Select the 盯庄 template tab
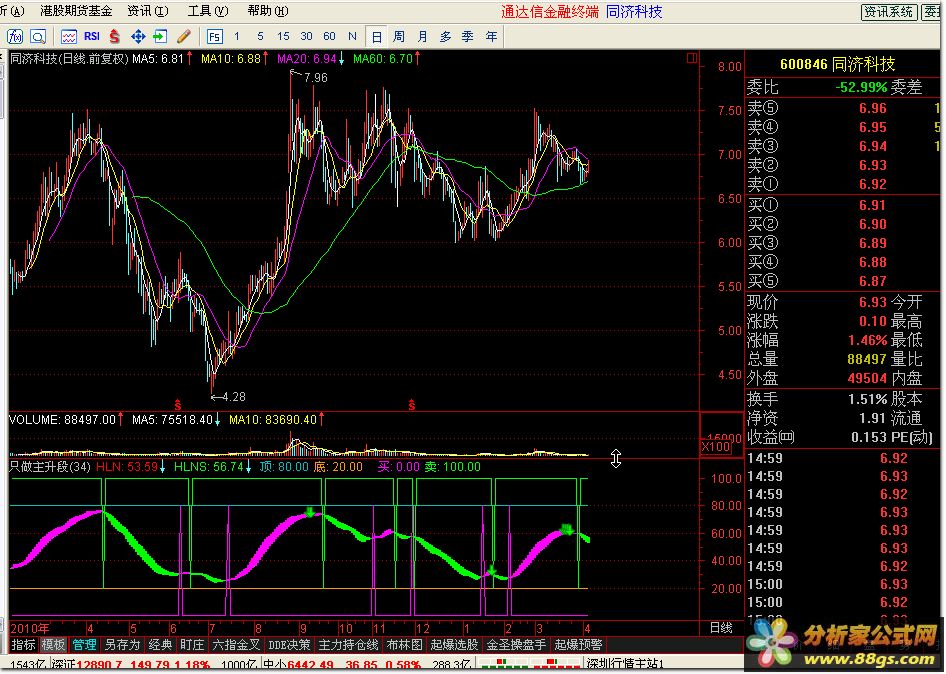 point(192,645)
